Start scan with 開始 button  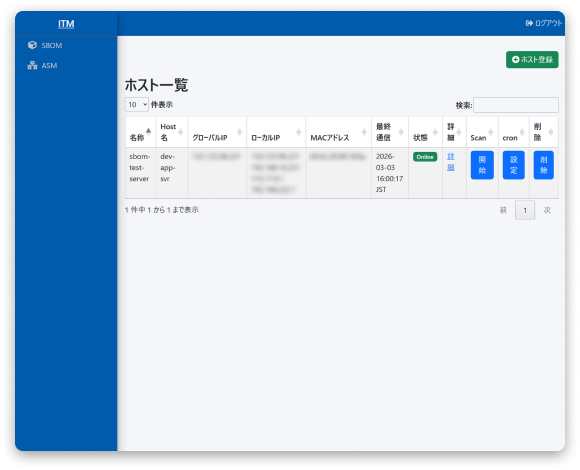[482, 165]
